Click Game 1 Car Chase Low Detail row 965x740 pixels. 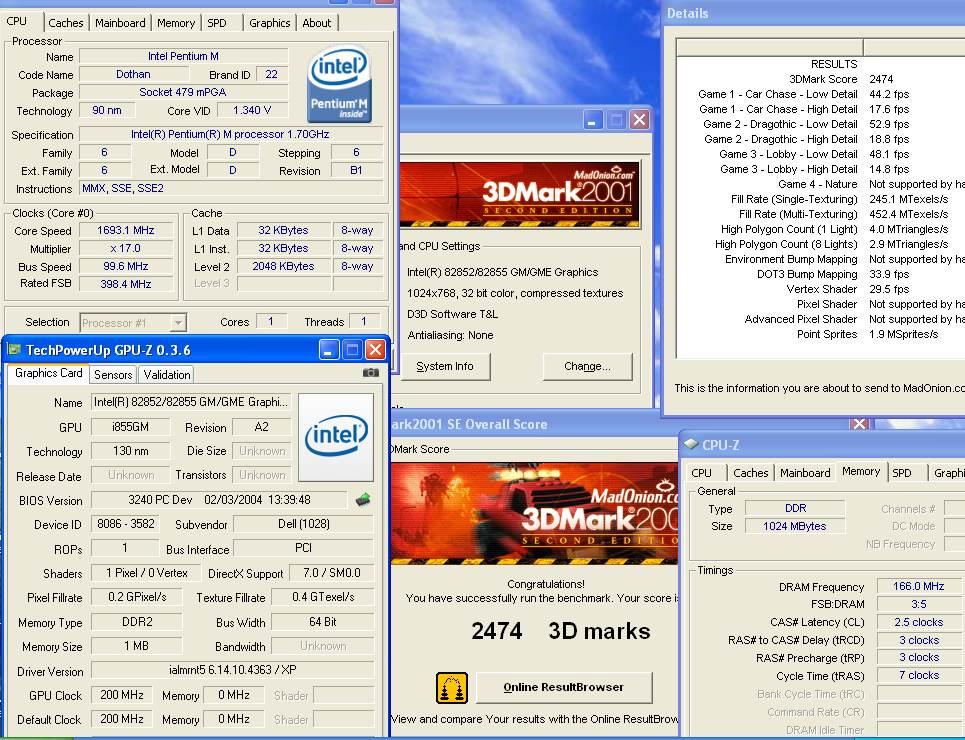pos(821,94)
